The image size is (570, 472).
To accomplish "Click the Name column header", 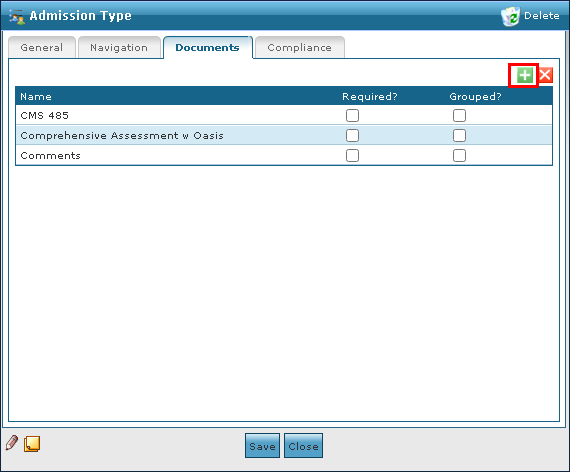I will [x=36, y=97].
